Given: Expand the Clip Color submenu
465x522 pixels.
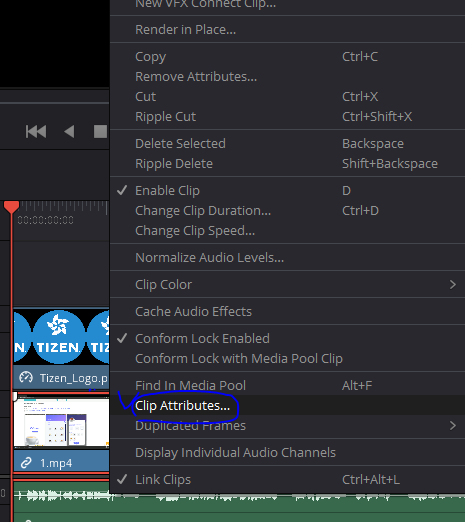Looking at the screenshot, I should pyautogui.click(x=287, y=285).
